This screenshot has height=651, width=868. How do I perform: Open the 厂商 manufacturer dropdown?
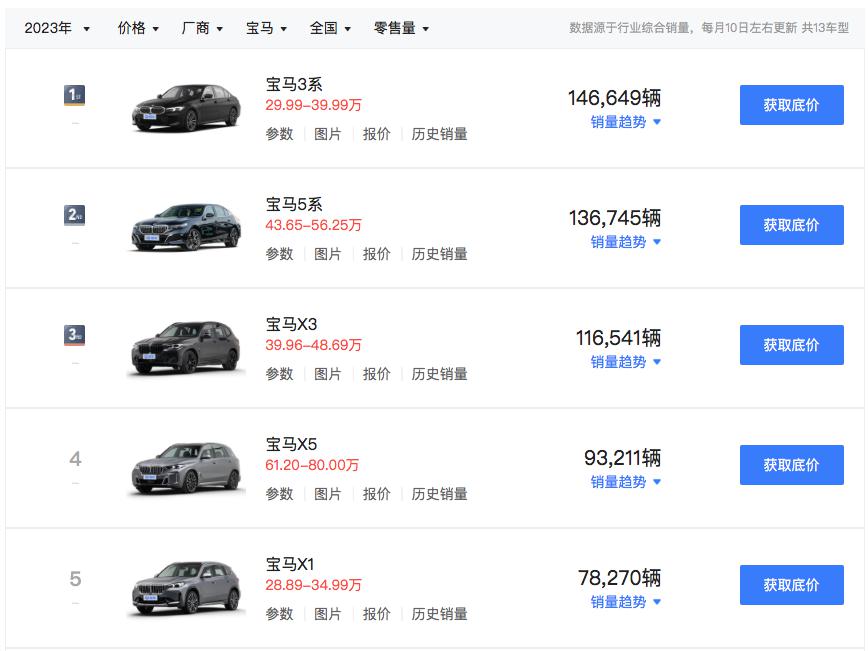[202, 28]
